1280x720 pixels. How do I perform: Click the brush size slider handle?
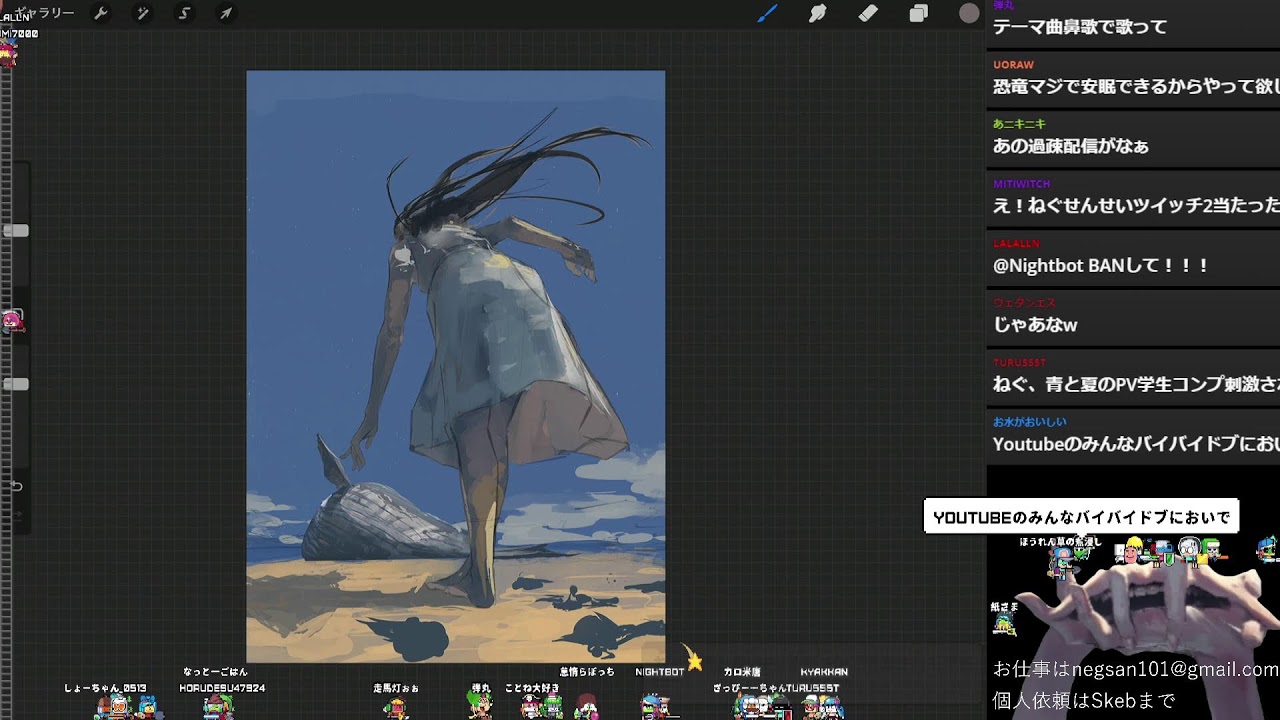(x=16, y=231)
